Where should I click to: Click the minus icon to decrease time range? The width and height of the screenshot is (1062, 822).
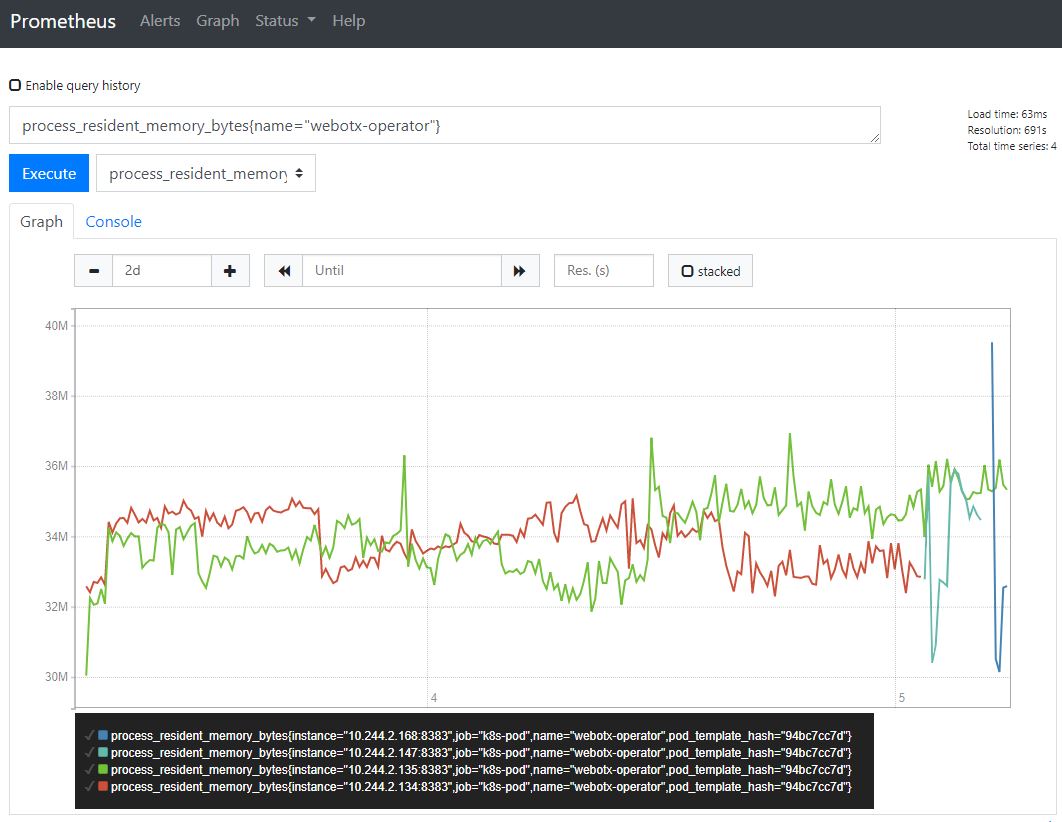pyautogui.click(x=94, y=271)
